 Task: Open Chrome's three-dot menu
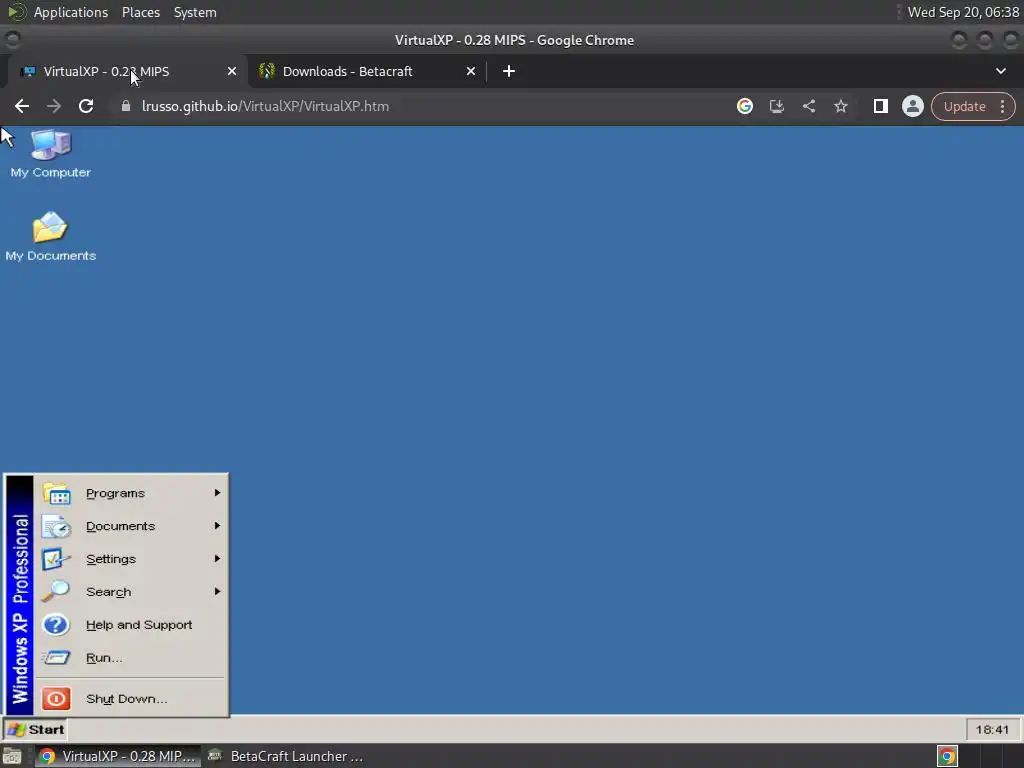click(1002, 106)
